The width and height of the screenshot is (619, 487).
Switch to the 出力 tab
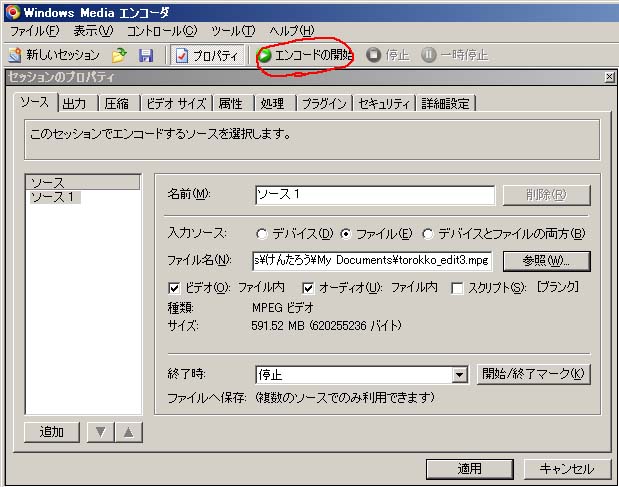77,104
